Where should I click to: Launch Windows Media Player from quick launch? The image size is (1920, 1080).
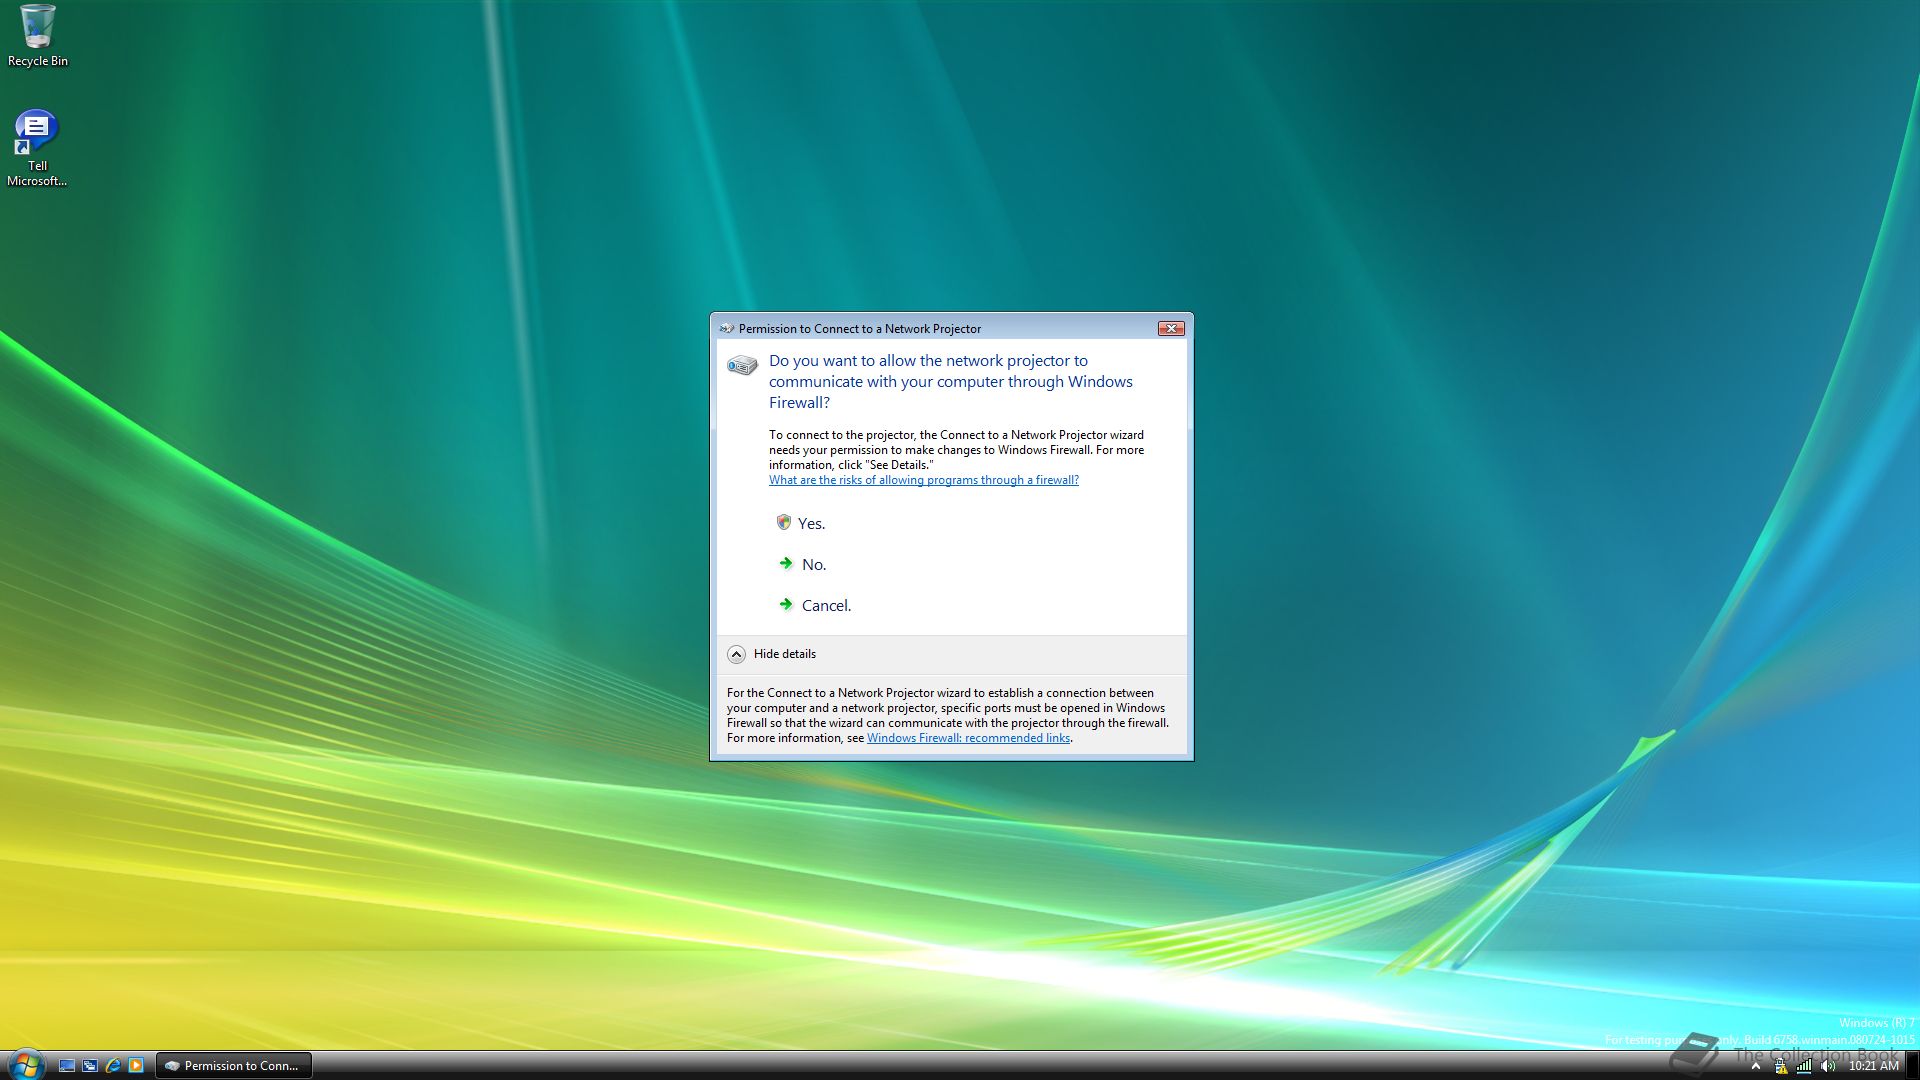coord(136,1065)
